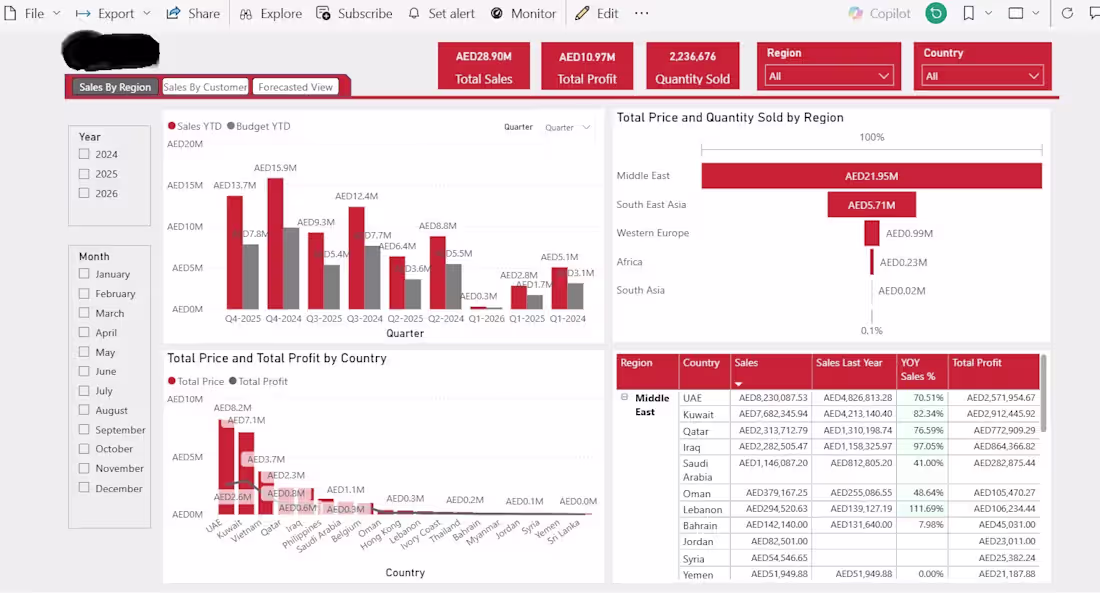Check the June month checkbox
Viewport: 1100px width, 593px height.
[x=84, y=371]
